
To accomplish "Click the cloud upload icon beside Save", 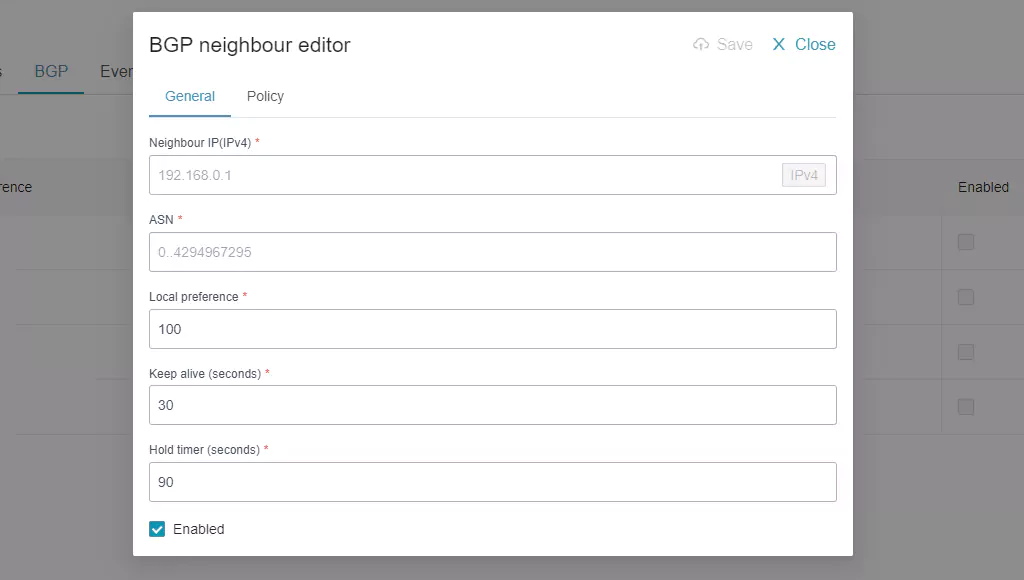I will pyautogui.click(x=701, y=45).
